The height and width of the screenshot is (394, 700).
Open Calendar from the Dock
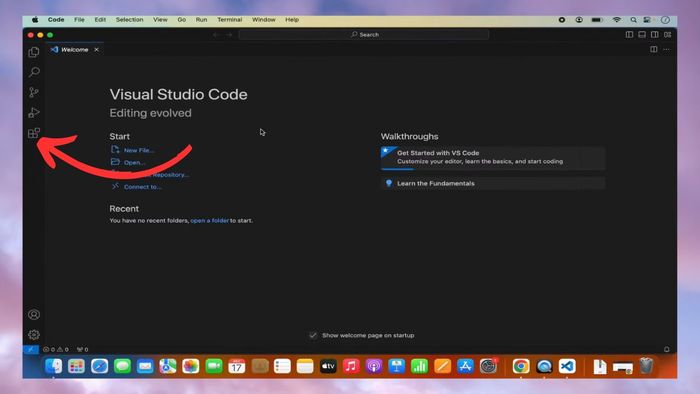pyautogui.click(x=237, y=366)
